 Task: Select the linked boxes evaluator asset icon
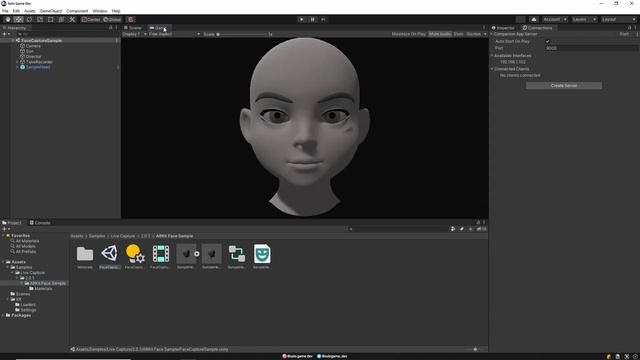click(237, 253)
